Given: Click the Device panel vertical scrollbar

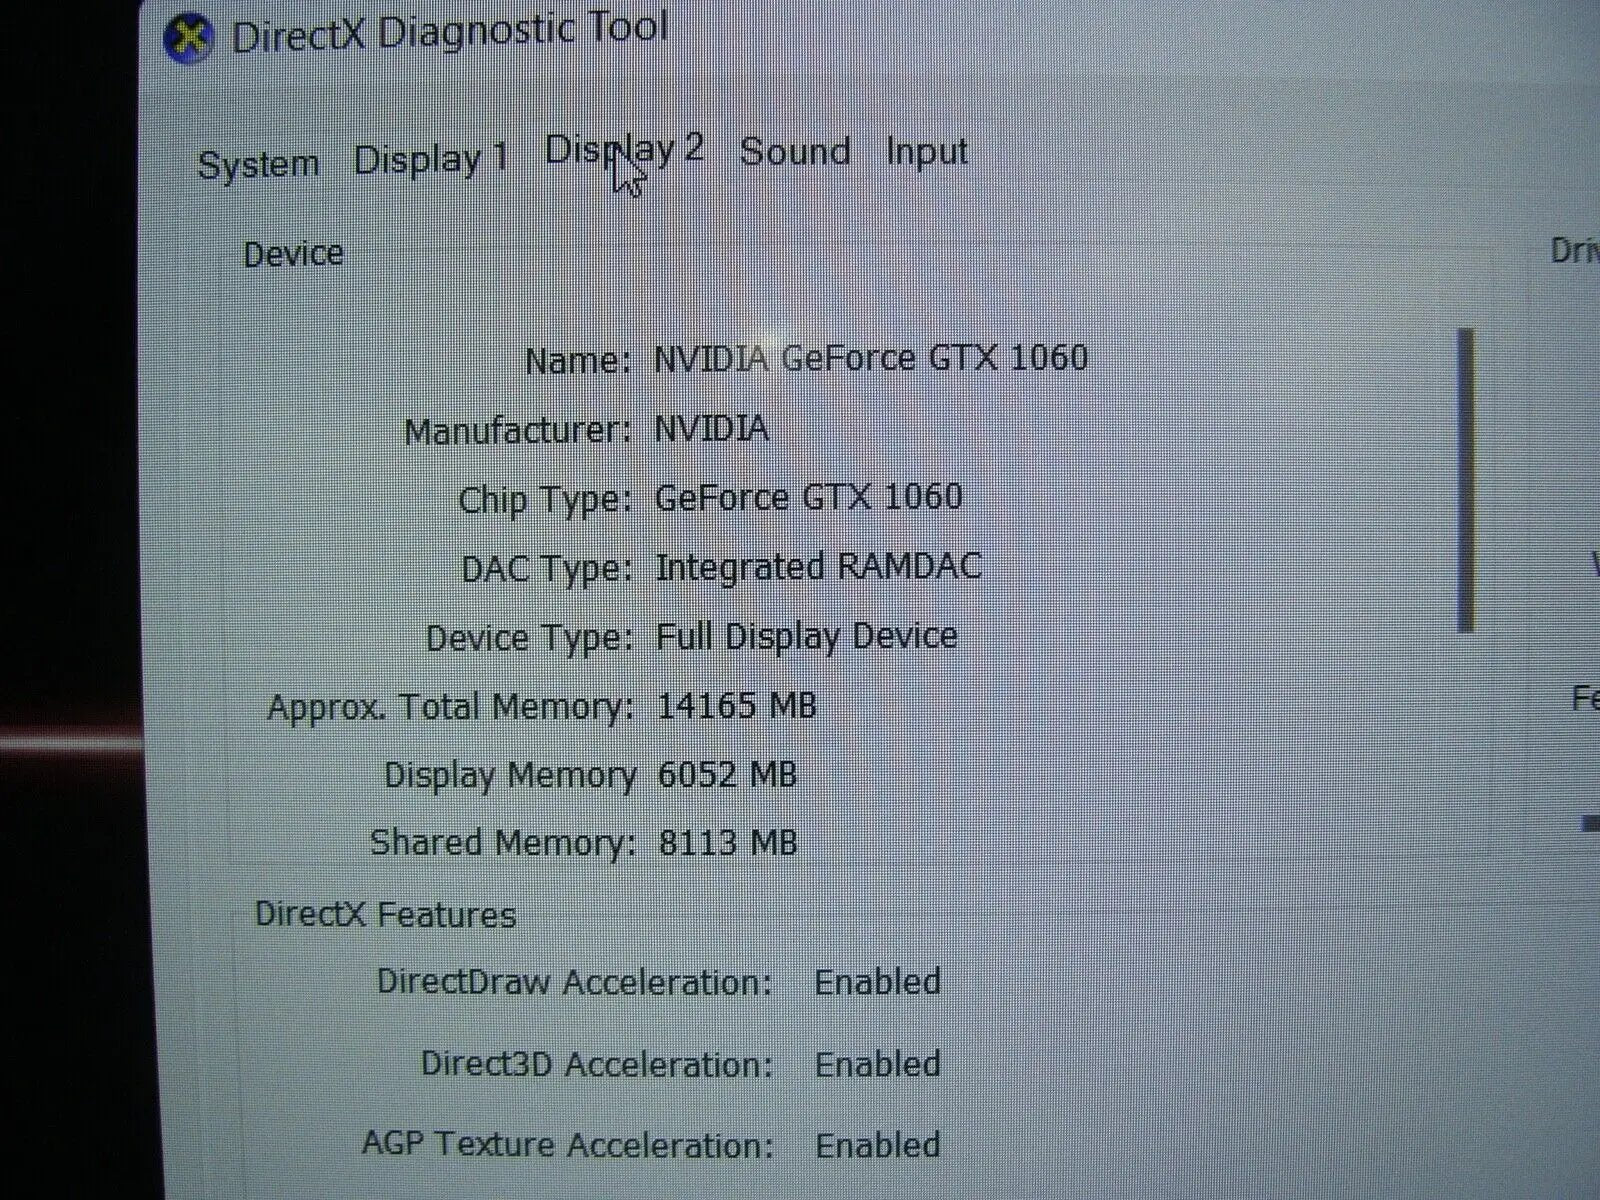Looking at the screenshot, I should [1466, 480].
